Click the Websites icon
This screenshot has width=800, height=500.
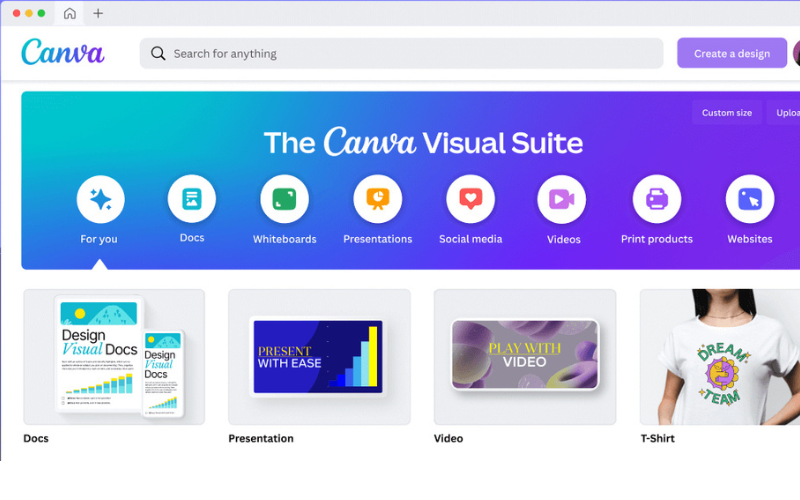pos(749,199)
